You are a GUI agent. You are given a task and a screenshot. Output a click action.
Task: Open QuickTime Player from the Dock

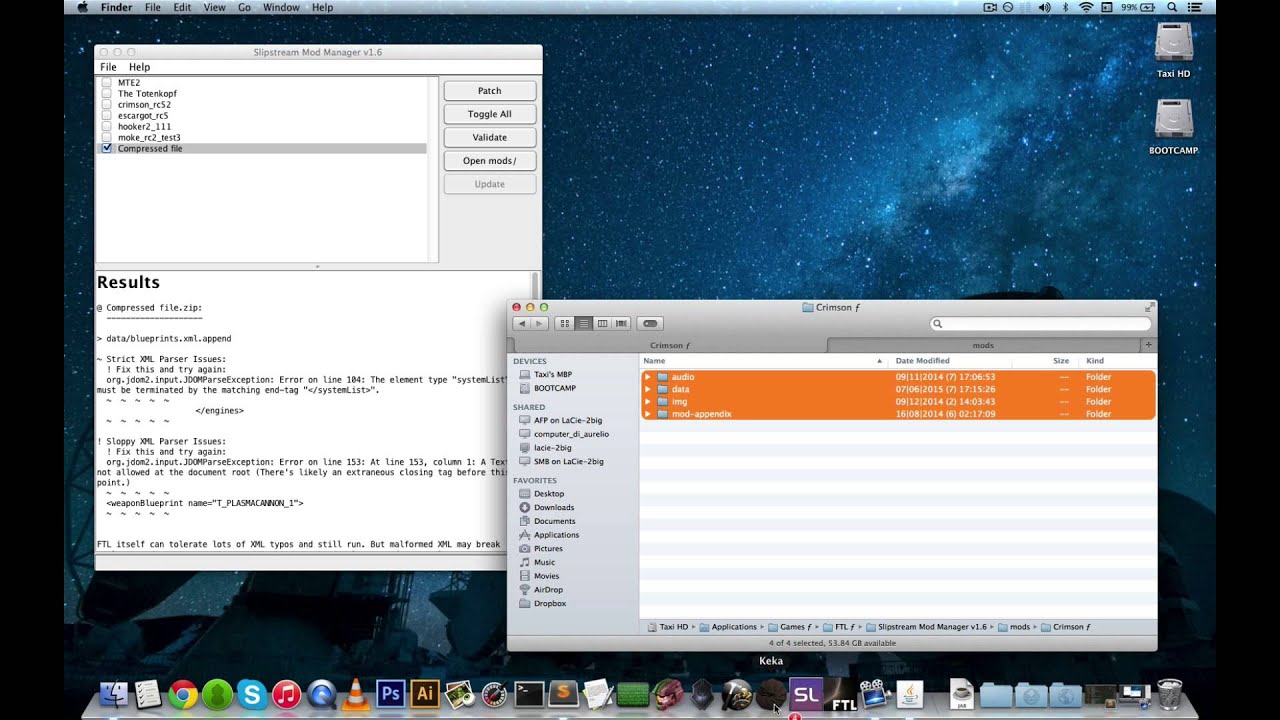click(875, 694)
